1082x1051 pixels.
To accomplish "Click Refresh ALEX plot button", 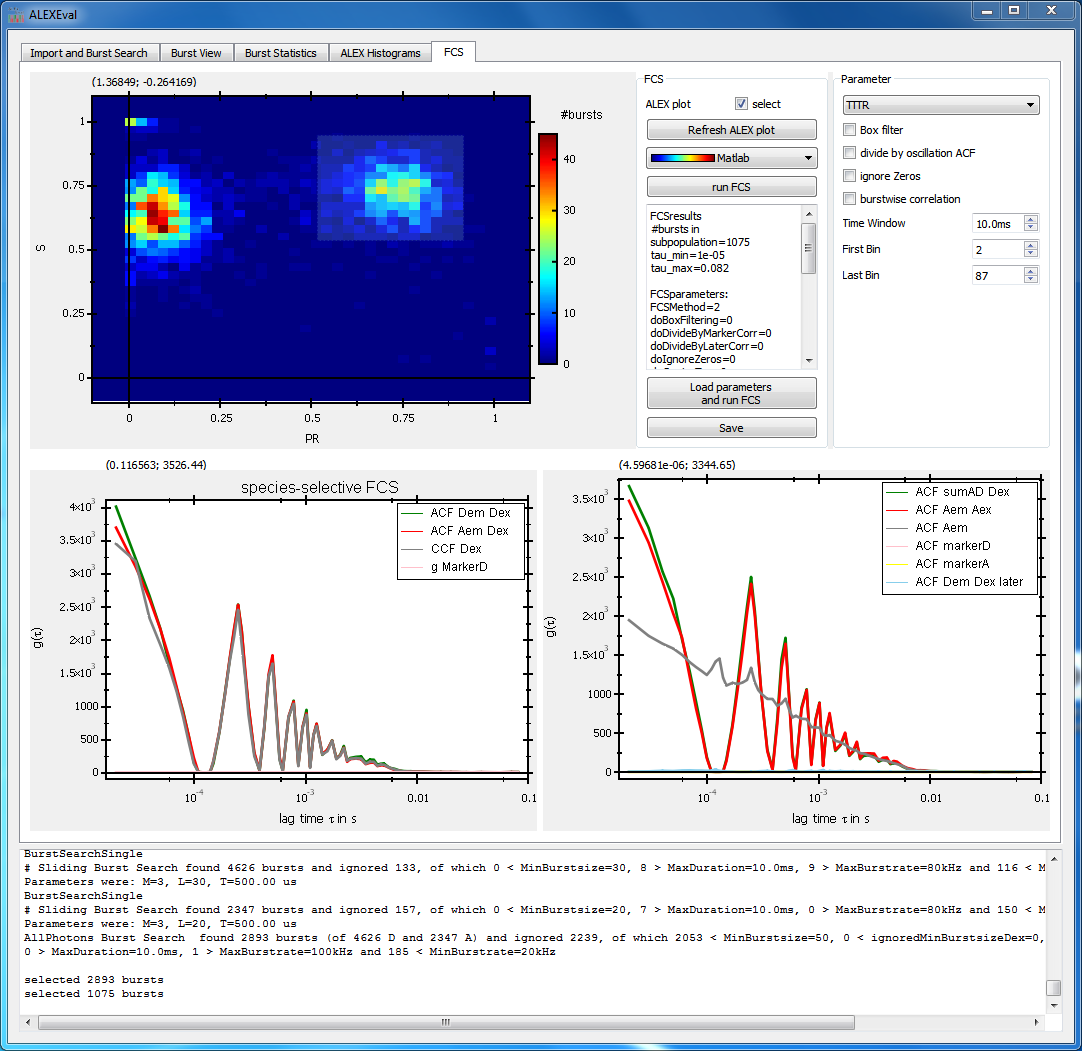I will pyautogui.click(x=731, y=130).
